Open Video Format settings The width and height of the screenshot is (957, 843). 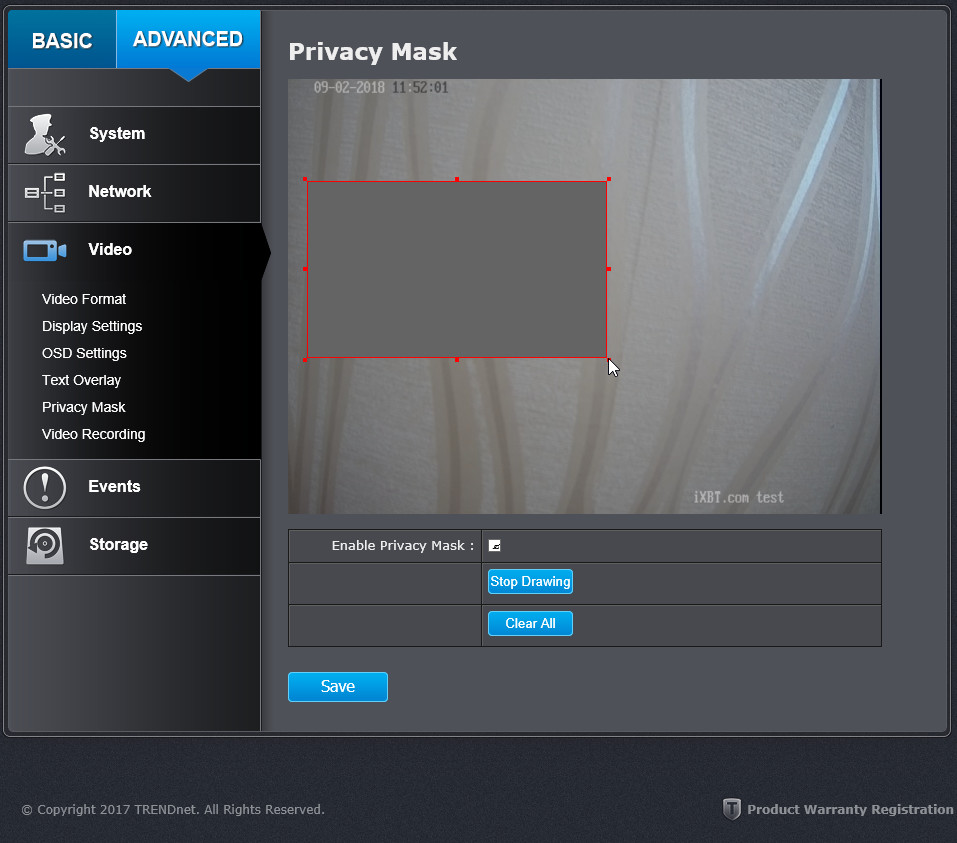point(84,299)
